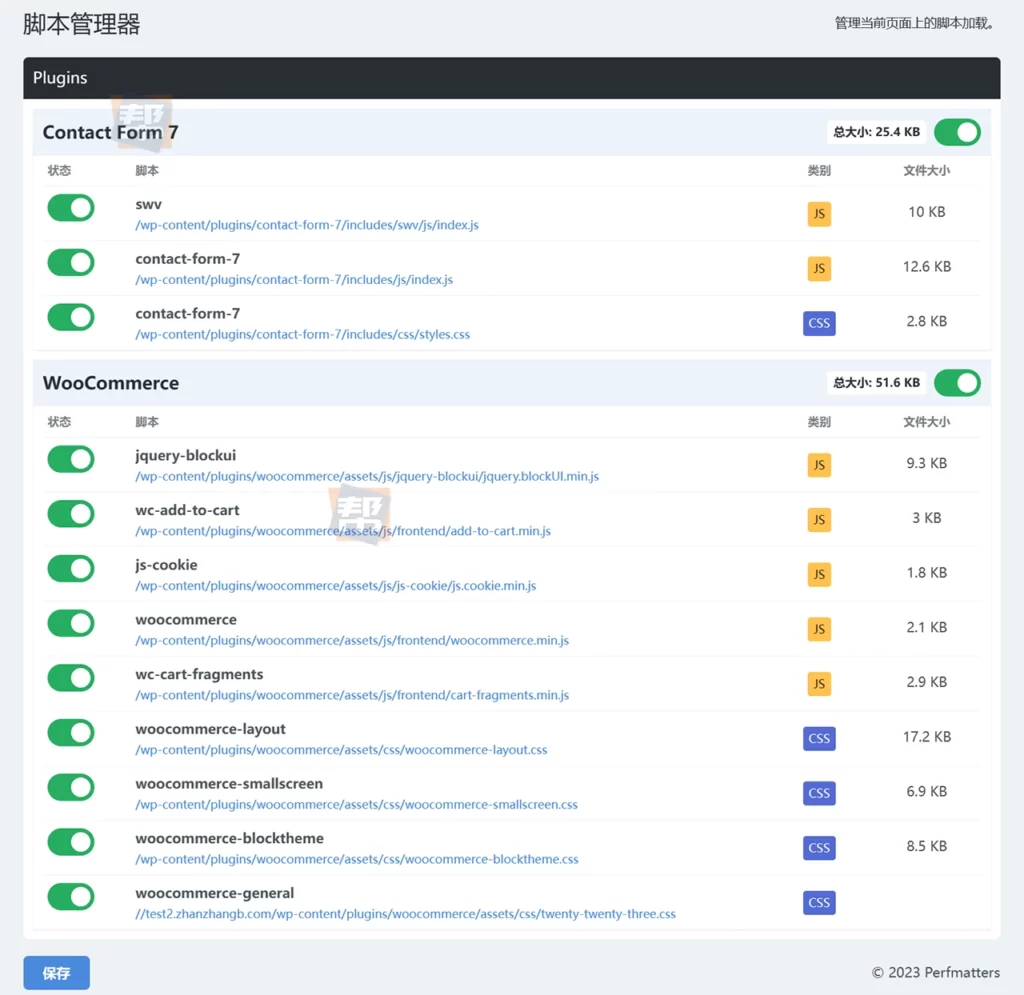The width and height of the screenshot is (1024, 995).
Task: Toggle the WooCommerce plugin switch
Action: (957, 383)
